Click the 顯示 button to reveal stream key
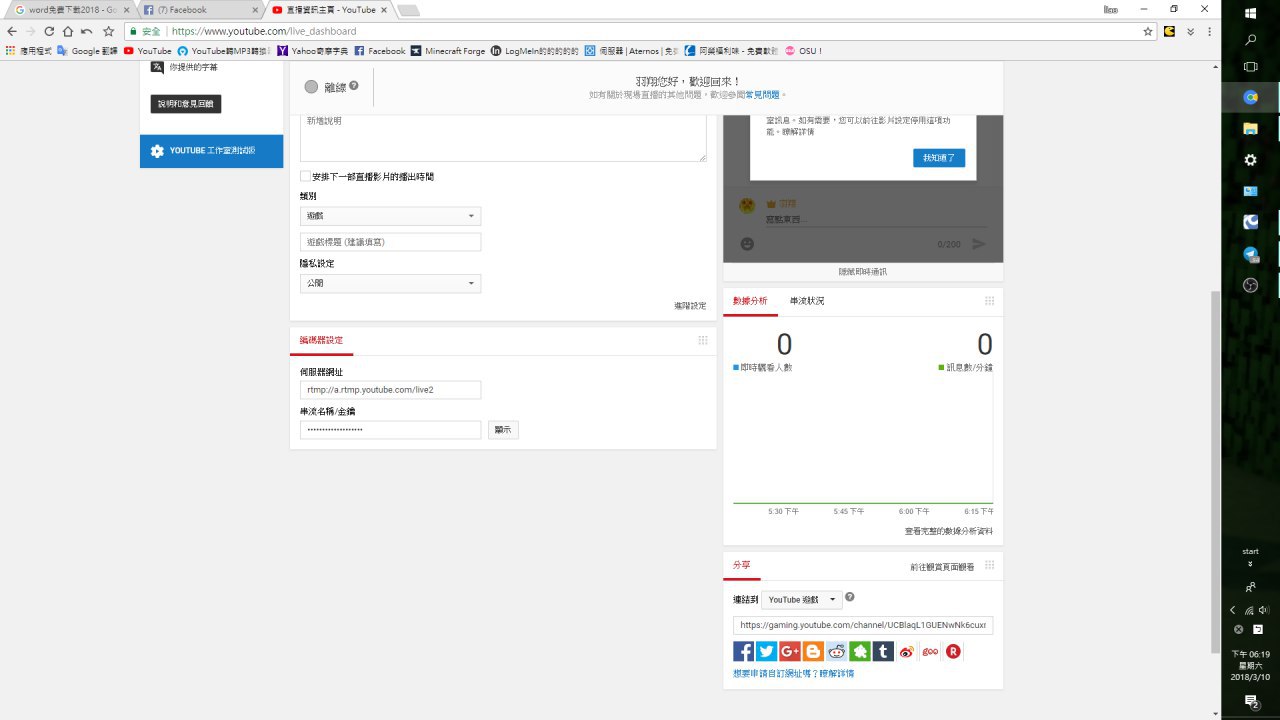 pyautogui.click(x=503, y=430)
